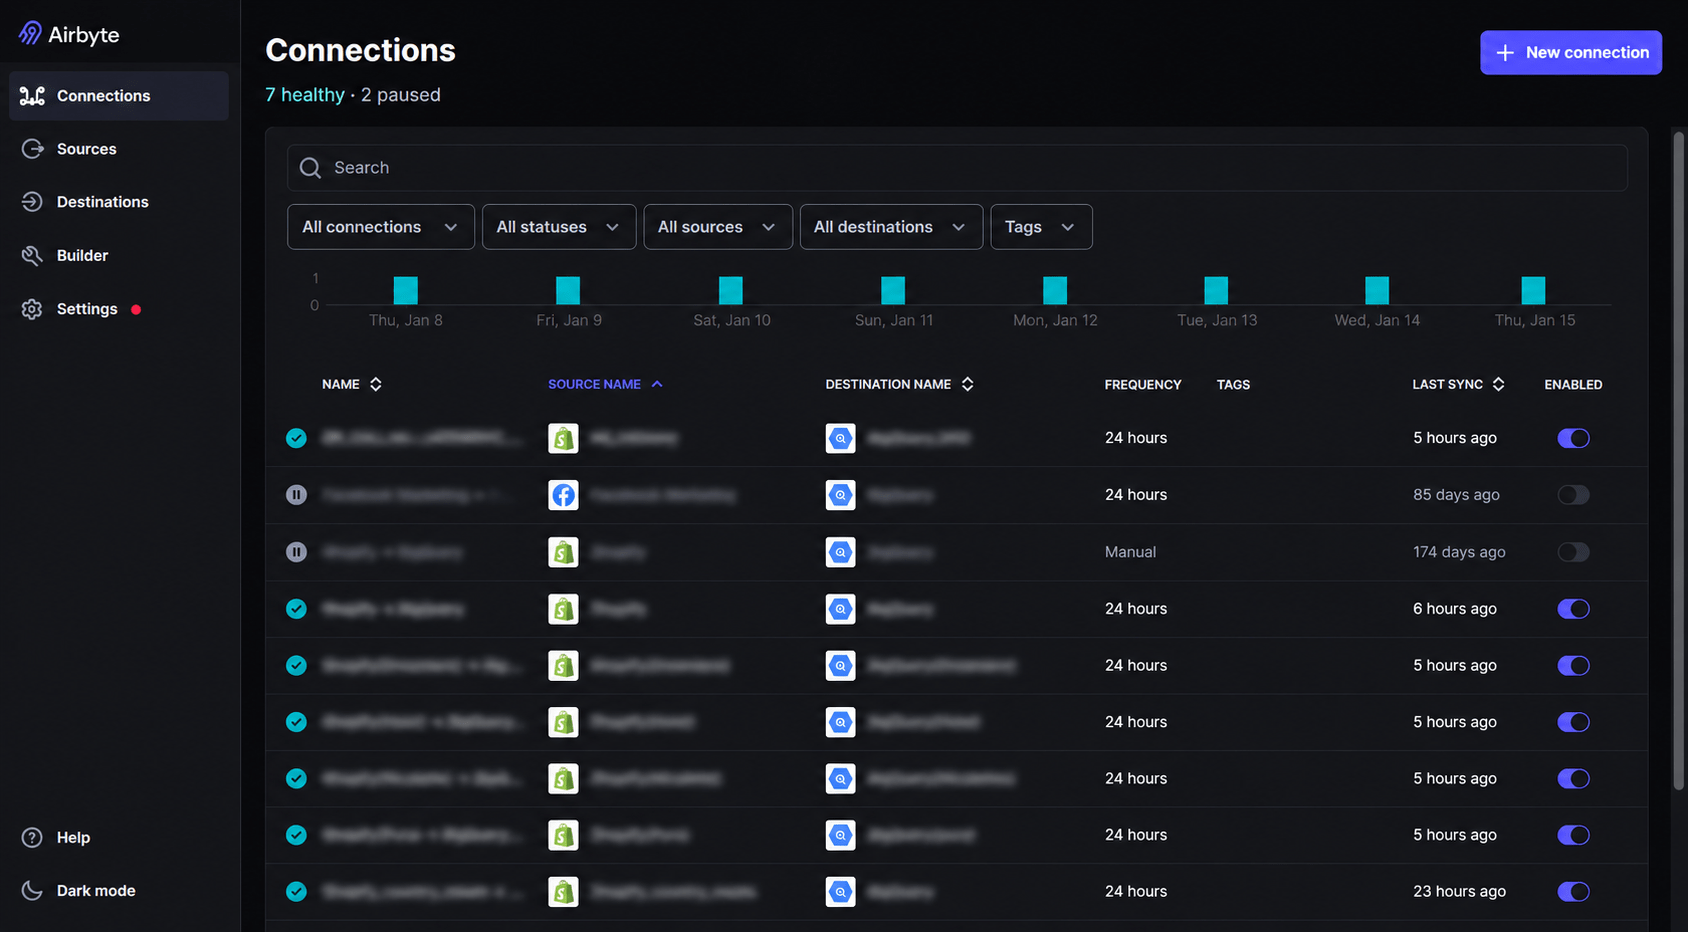1688x932 pixels.
Task: Click the '85 days ago' last sync cell
Action: [x=1456, y=495]
